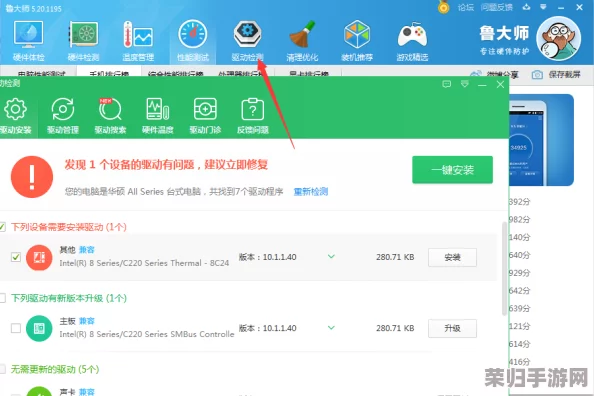Click the 614分 score entry

coord(519,344)
